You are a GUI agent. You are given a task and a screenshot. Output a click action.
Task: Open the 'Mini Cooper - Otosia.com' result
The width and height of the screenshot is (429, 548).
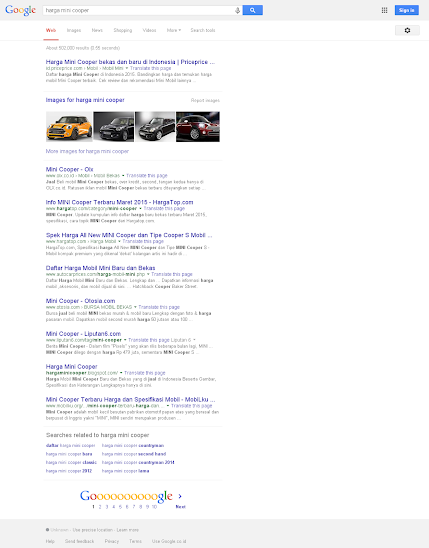[80, 301]
